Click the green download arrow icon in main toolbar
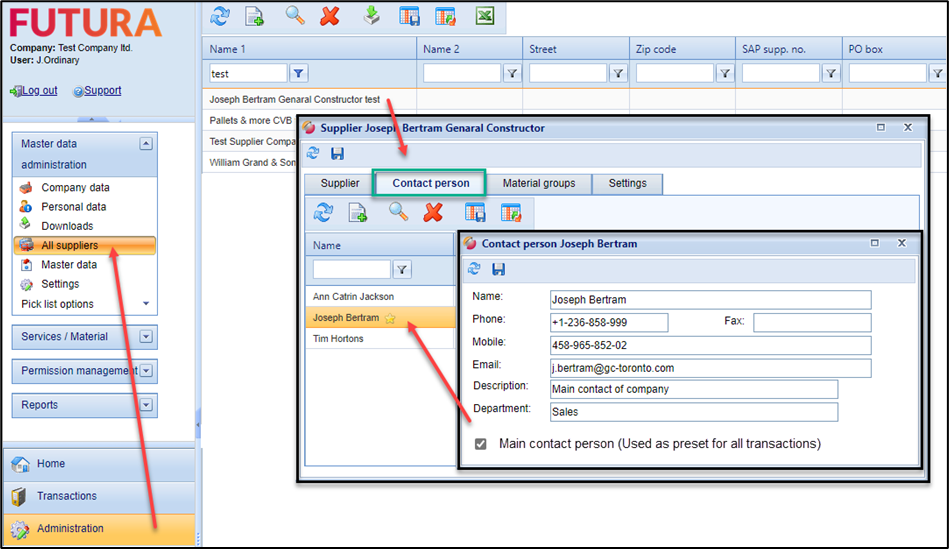Image resolution: width=949 pixels, height=549 pixels. coord(371,16)
